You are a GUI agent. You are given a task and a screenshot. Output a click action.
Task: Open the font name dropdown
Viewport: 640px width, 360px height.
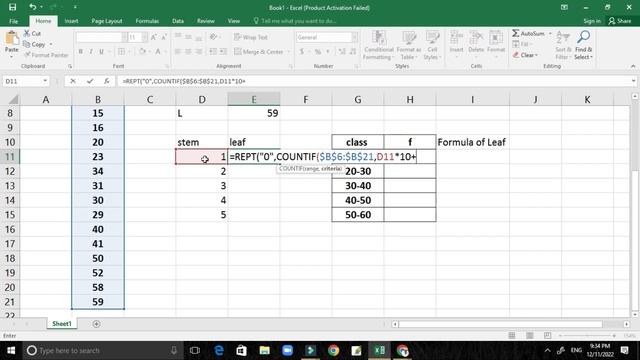click(x=124, y=37)
